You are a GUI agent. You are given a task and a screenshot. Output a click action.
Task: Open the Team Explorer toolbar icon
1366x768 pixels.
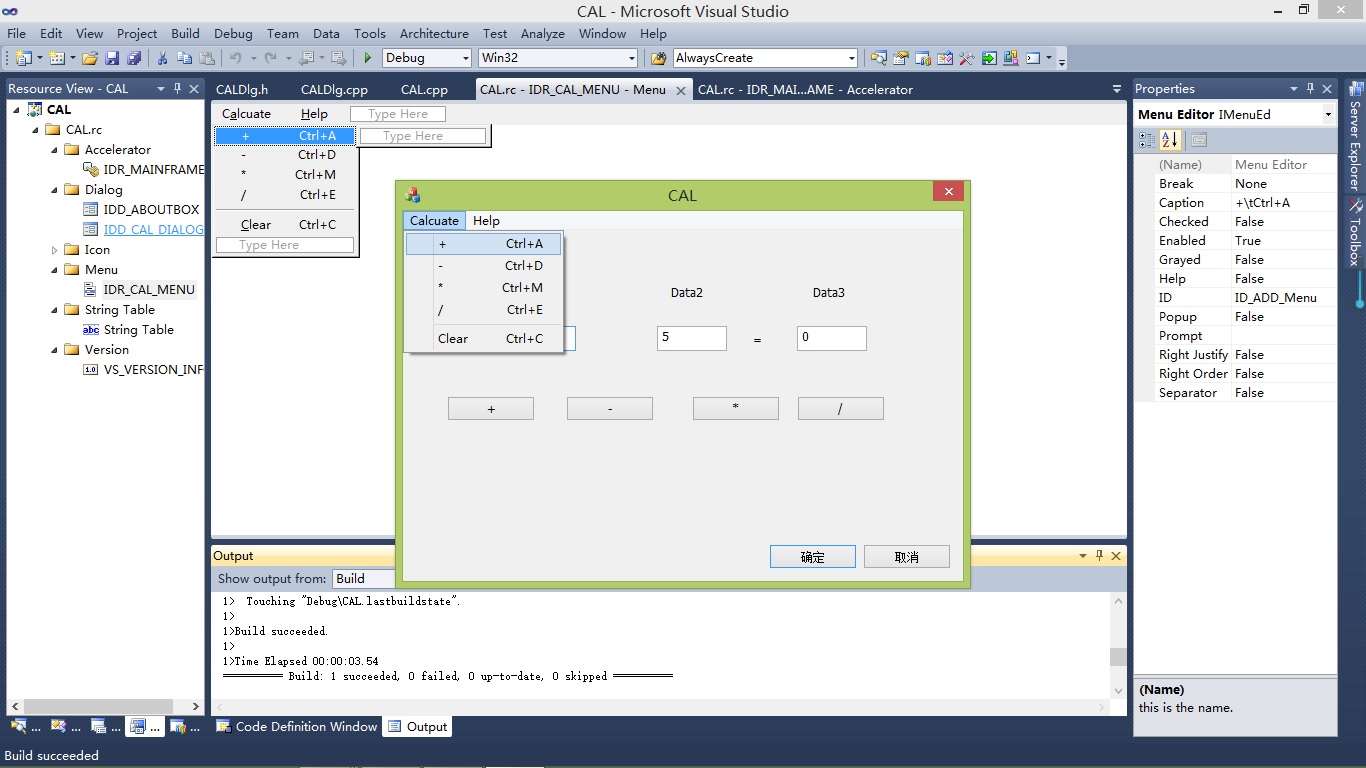pos(923,58)
